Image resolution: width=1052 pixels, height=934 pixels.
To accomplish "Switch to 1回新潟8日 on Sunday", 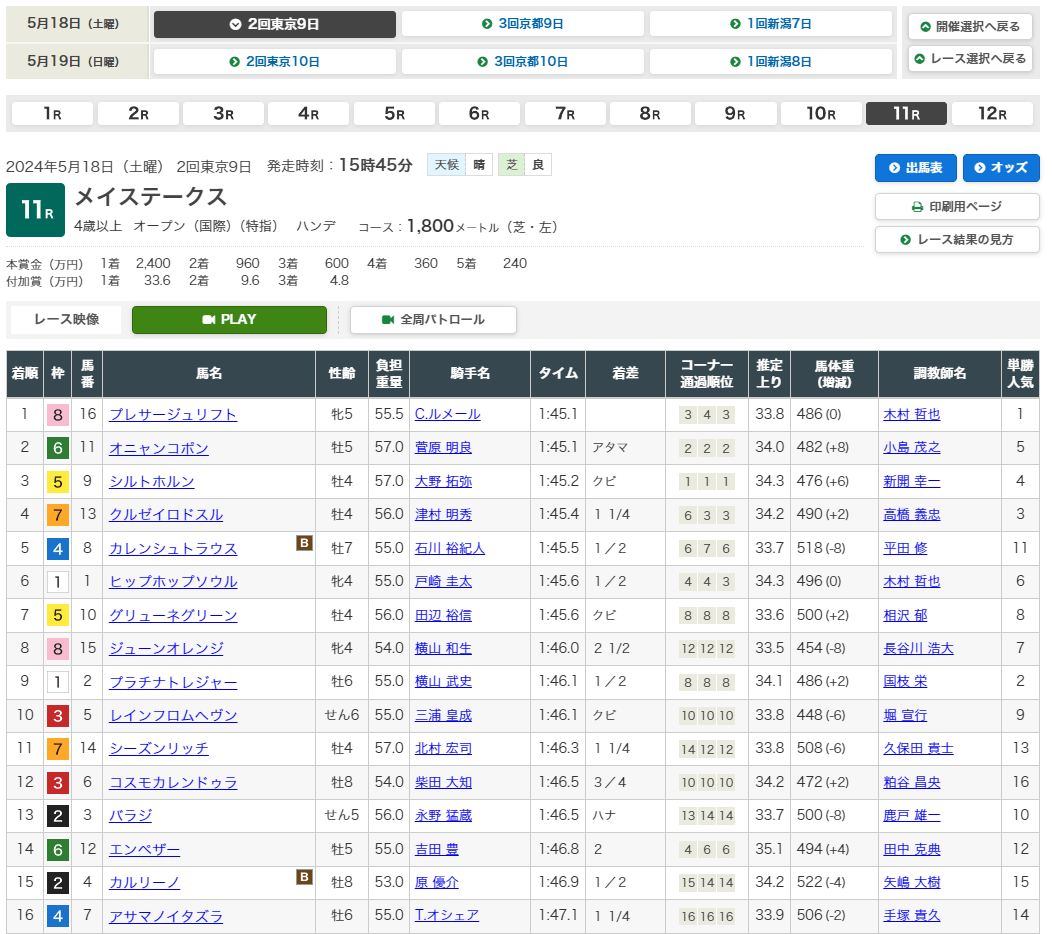I will coord(770,62).
